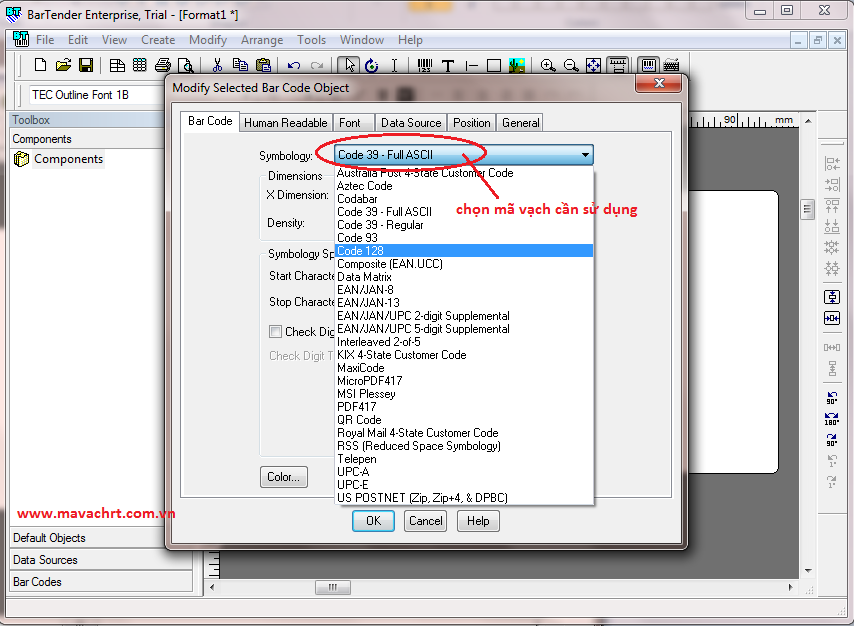854x626 pixels.
Task: Choose Data Matrix from the list
Action: pyautogui.click(x=464, y=277)
